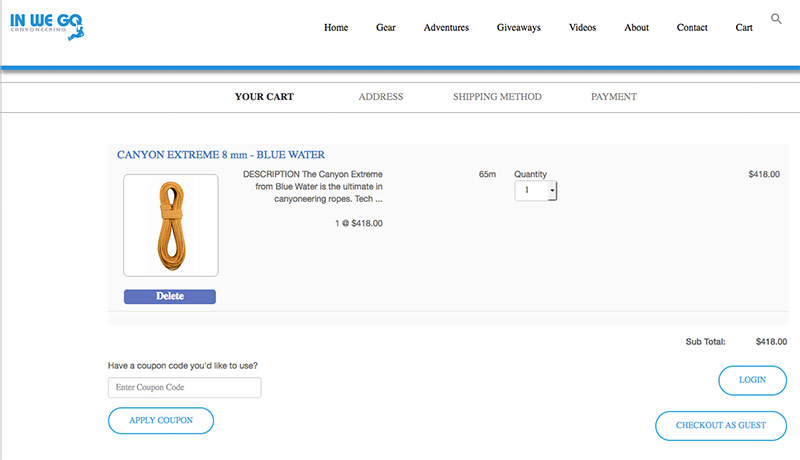Click the Login button
Screen dimensions: 800x460
tap(753, 380)
